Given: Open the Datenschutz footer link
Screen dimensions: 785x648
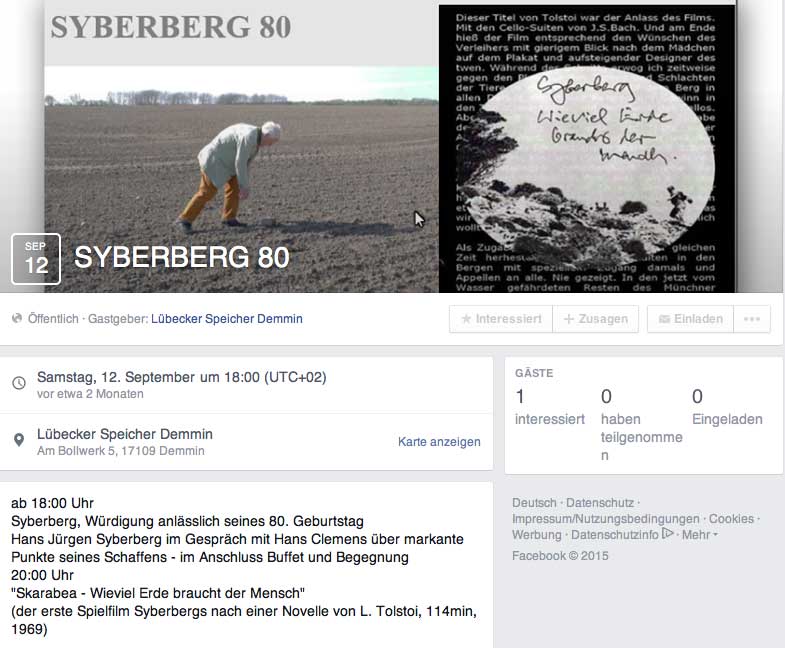Looking at the screenshot, I should pos(600,503).
